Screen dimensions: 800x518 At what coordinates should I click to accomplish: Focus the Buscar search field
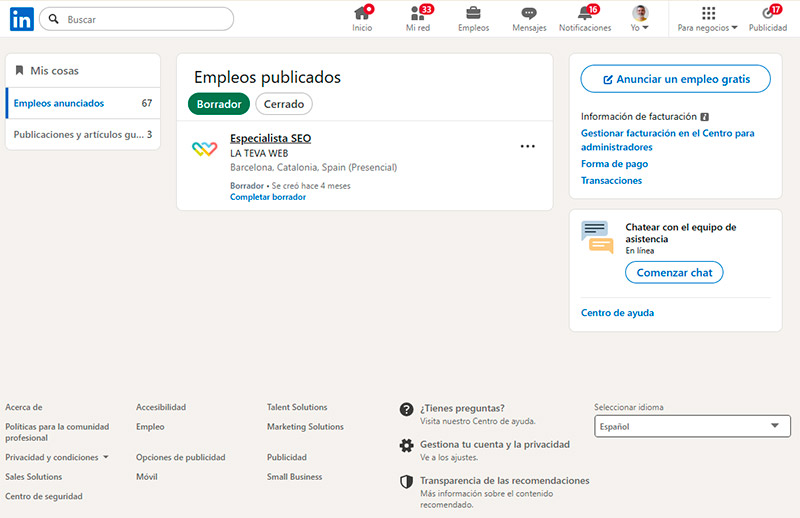coord(137,19)
